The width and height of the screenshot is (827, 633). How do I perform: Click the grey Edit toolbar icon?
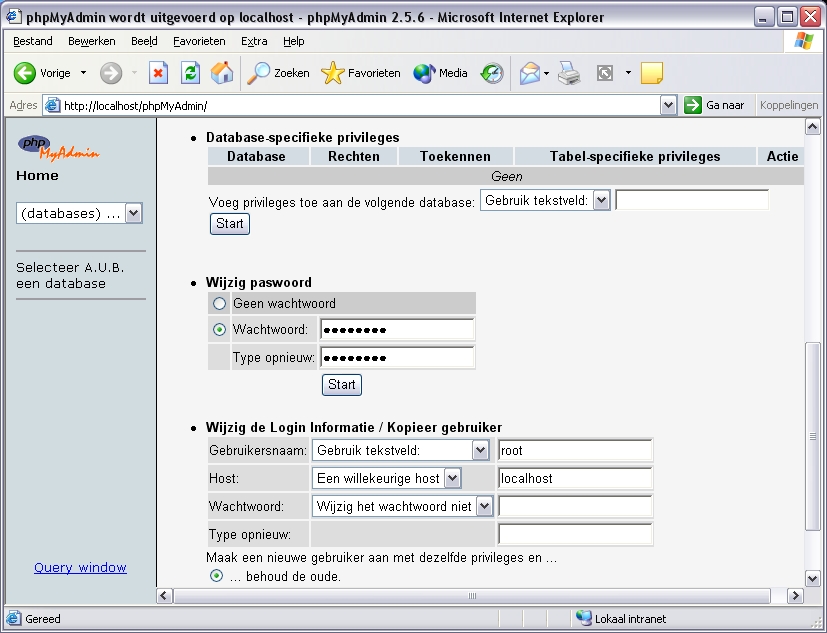pyautogui.click(x=604, y=73)
